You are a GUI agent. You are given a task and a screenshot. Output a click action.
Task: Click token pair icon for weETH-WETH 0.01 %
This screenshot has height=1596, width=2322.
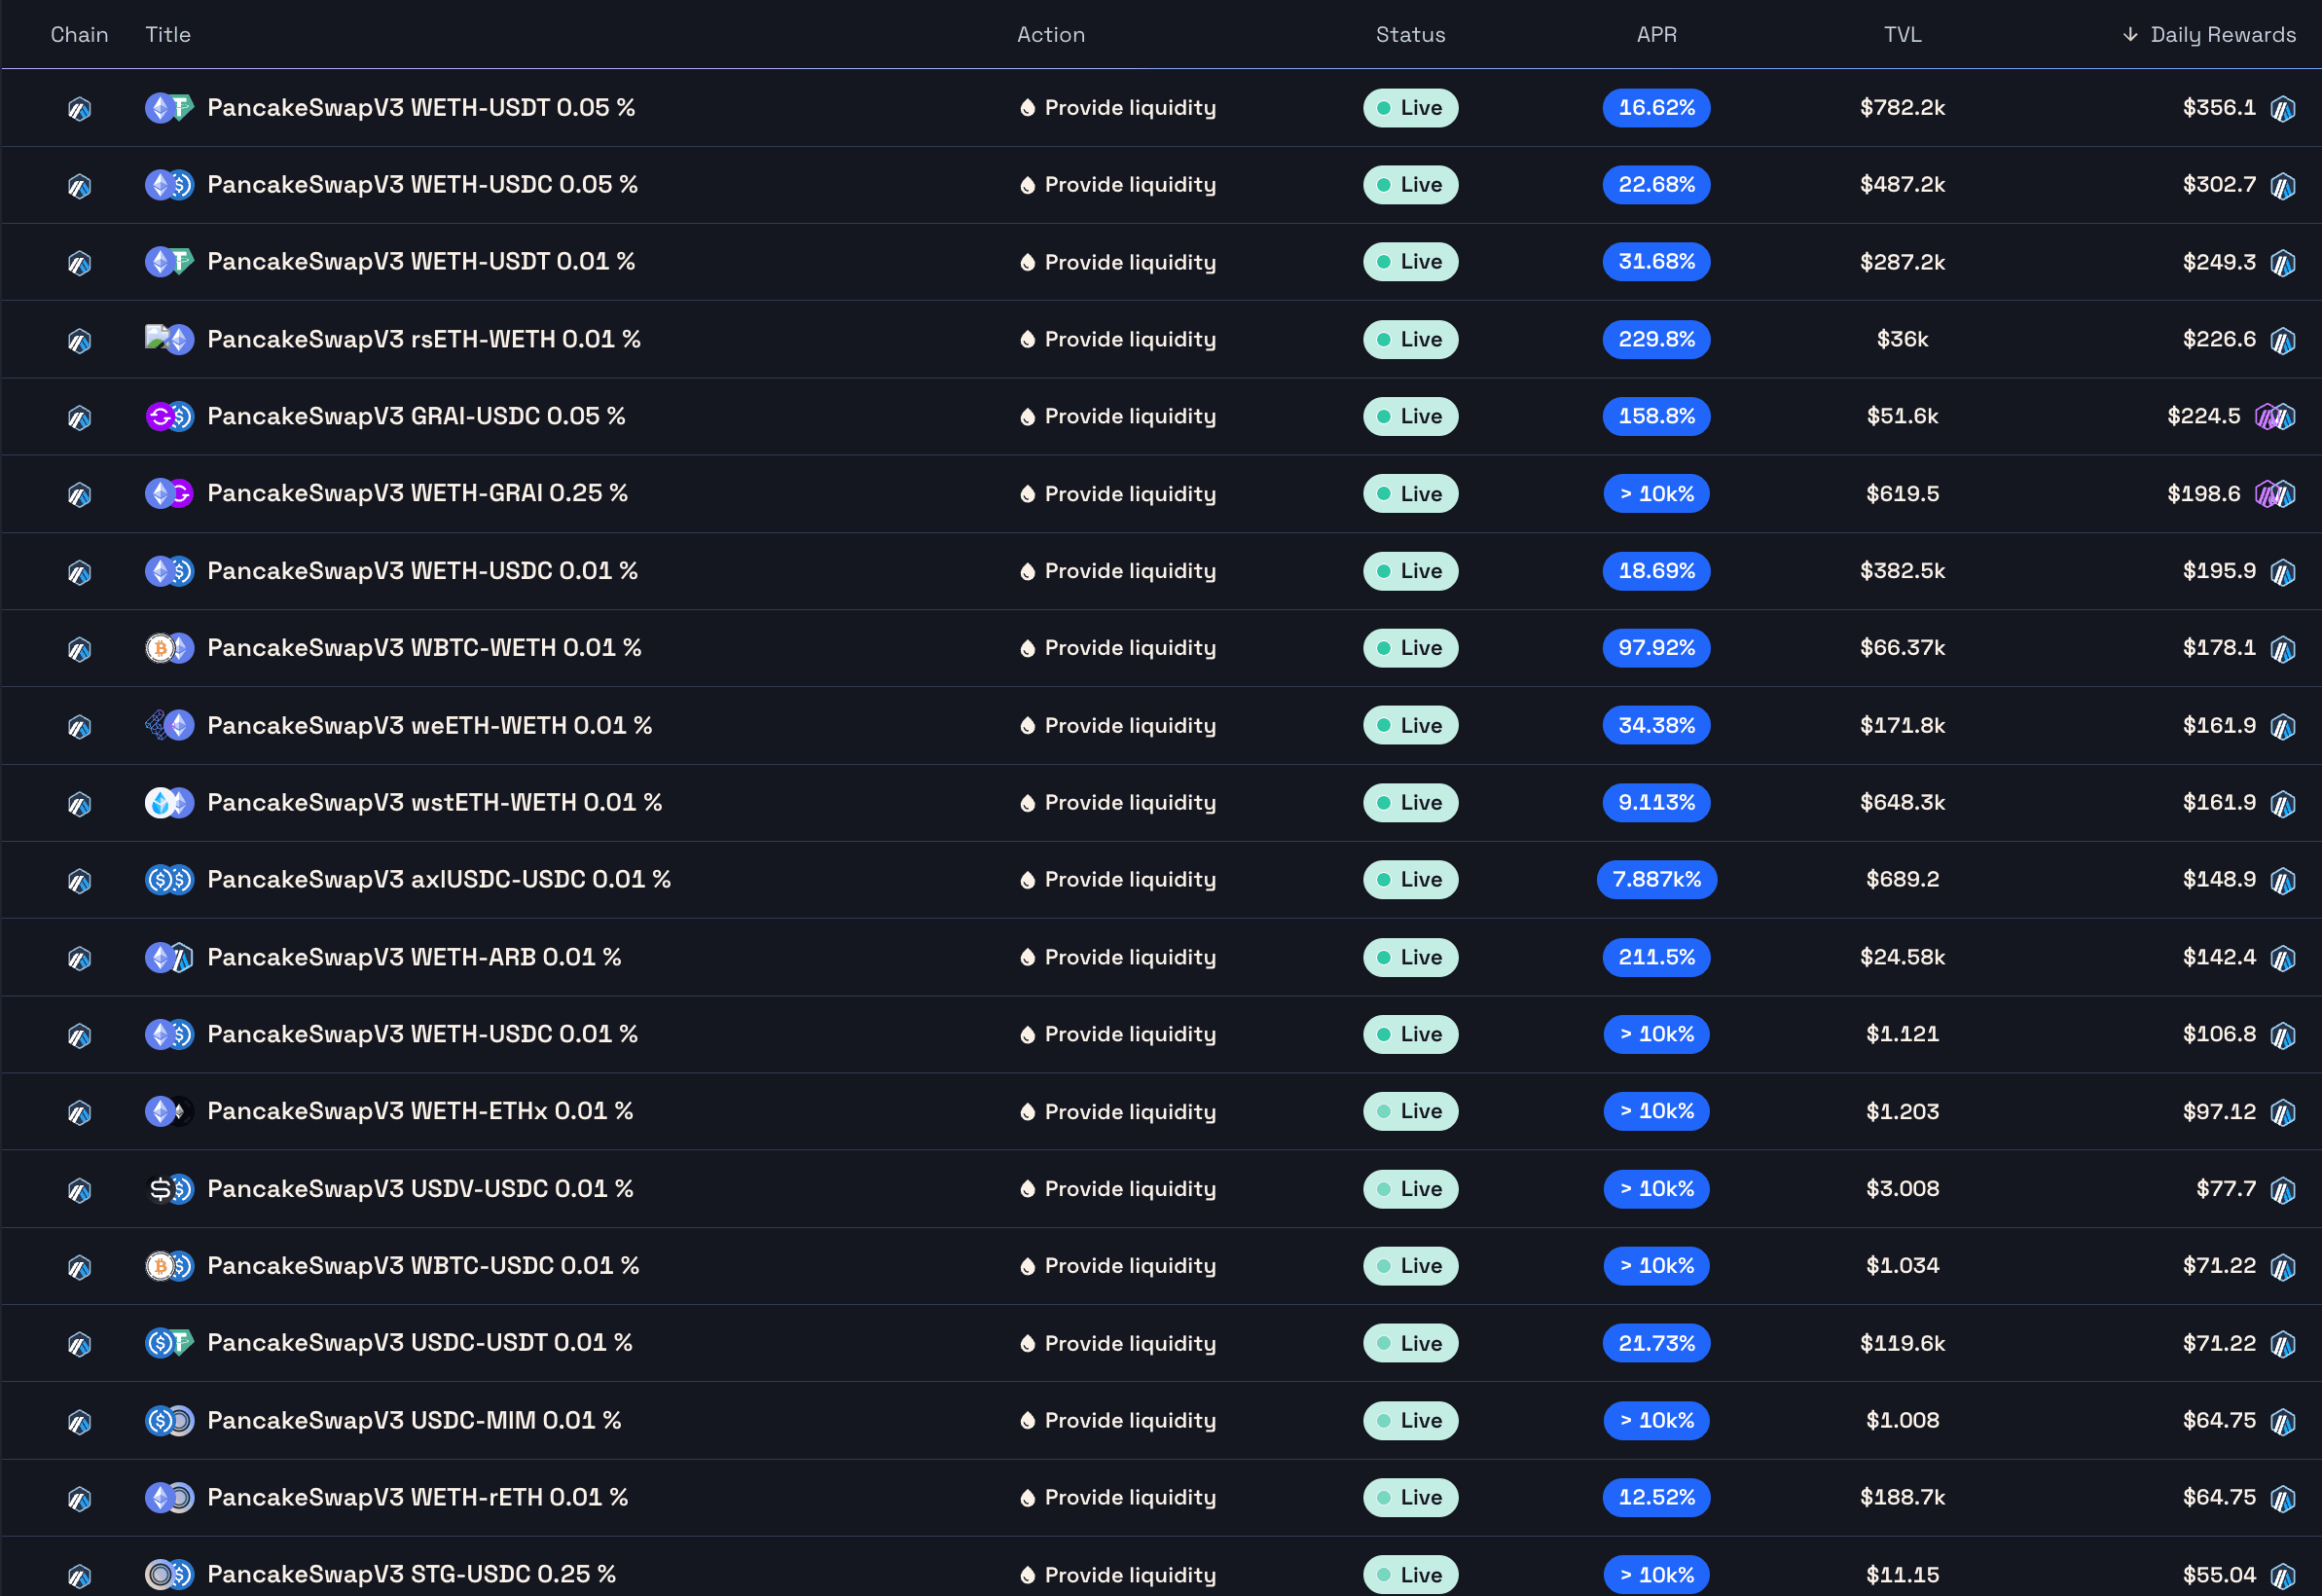coord(169,725)
